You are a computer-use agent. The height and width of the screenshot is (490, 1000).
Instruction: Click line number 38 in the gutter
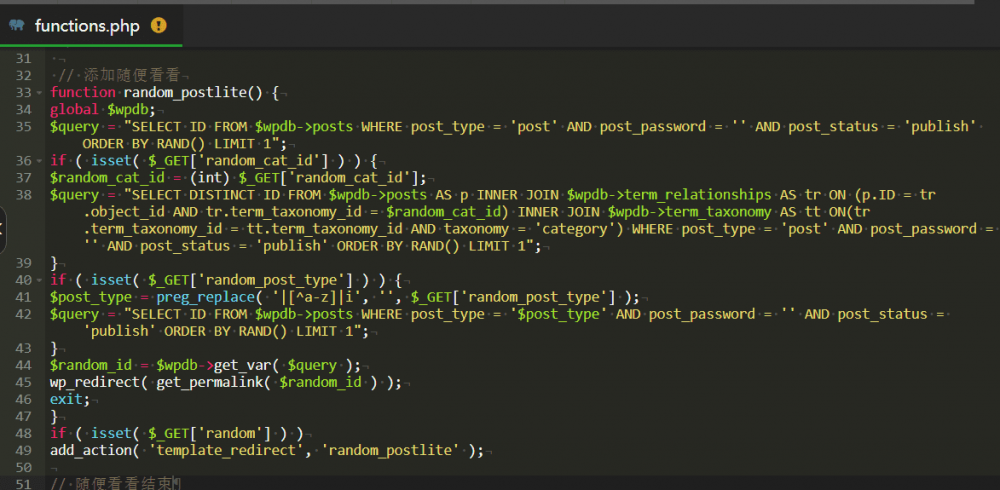pos(24,194)
